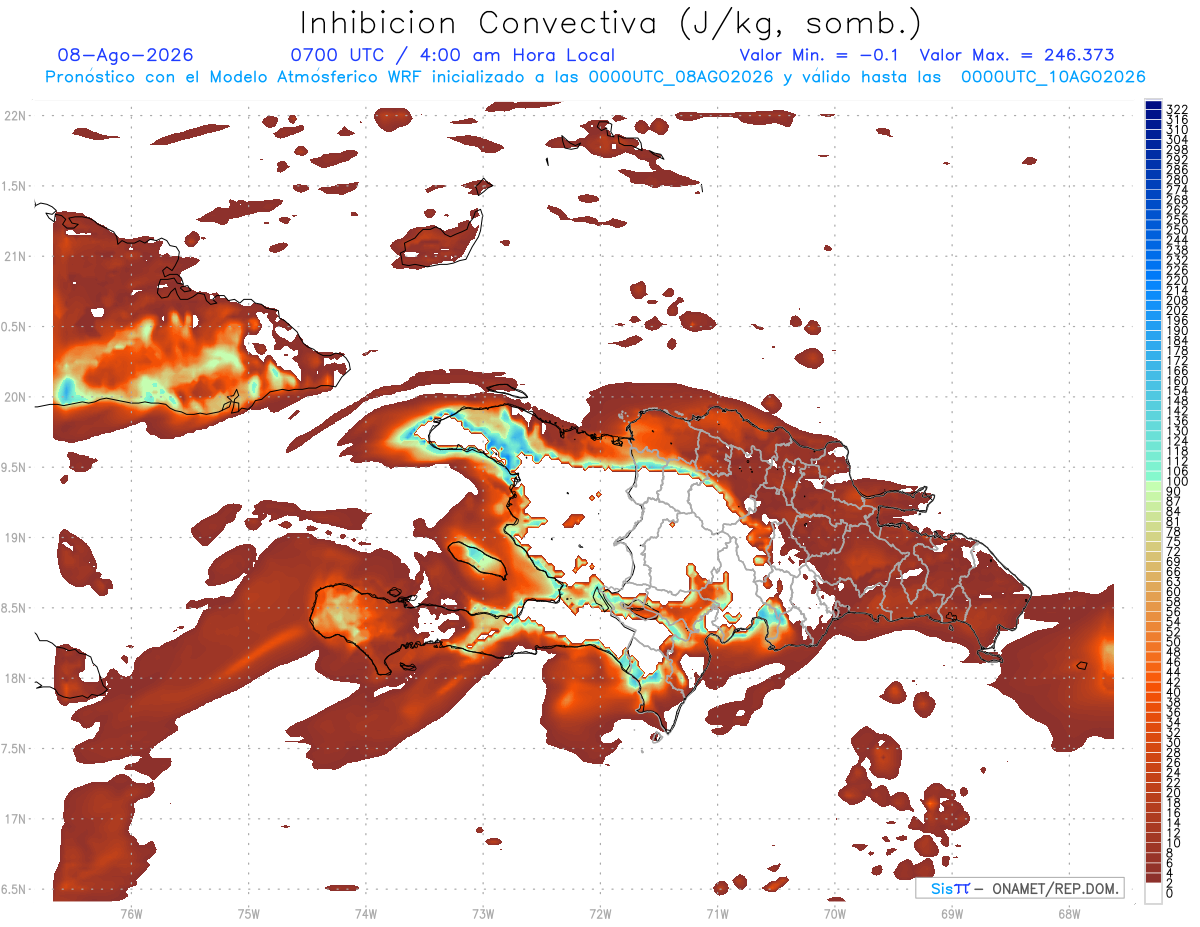Click the 'Valor Max. = 246.373' readout
Viewport: 1200px width, 927px height.
[x=1017, y=55]
